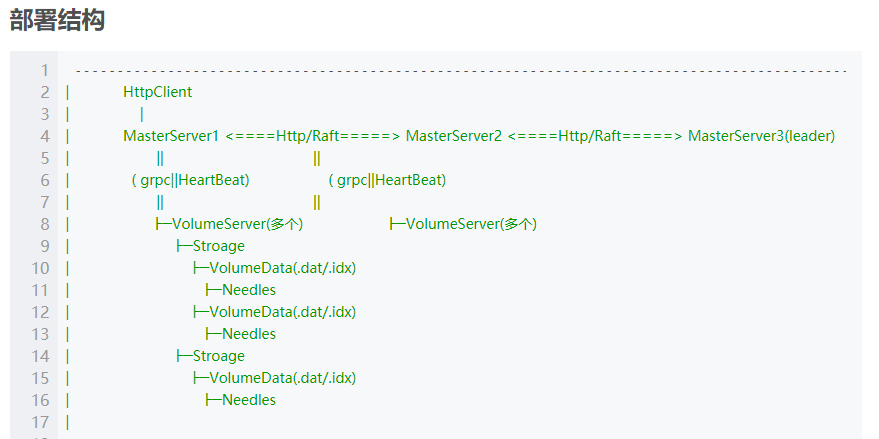This screenshot has height=439, width=879.
Task: Click the left grpc||HeartBeat label
Action: (x=191, y=180)
